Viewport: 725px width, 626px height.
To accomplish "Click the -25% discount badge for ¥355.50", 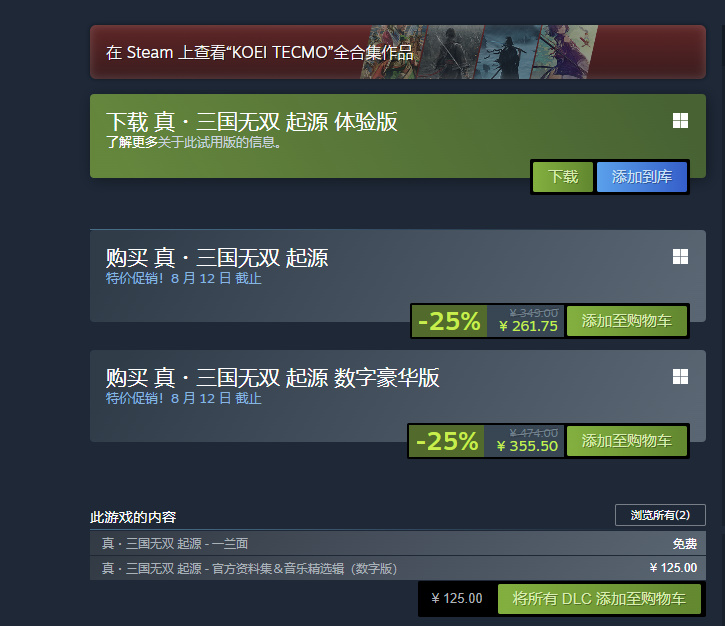I will tap(447, 441).
